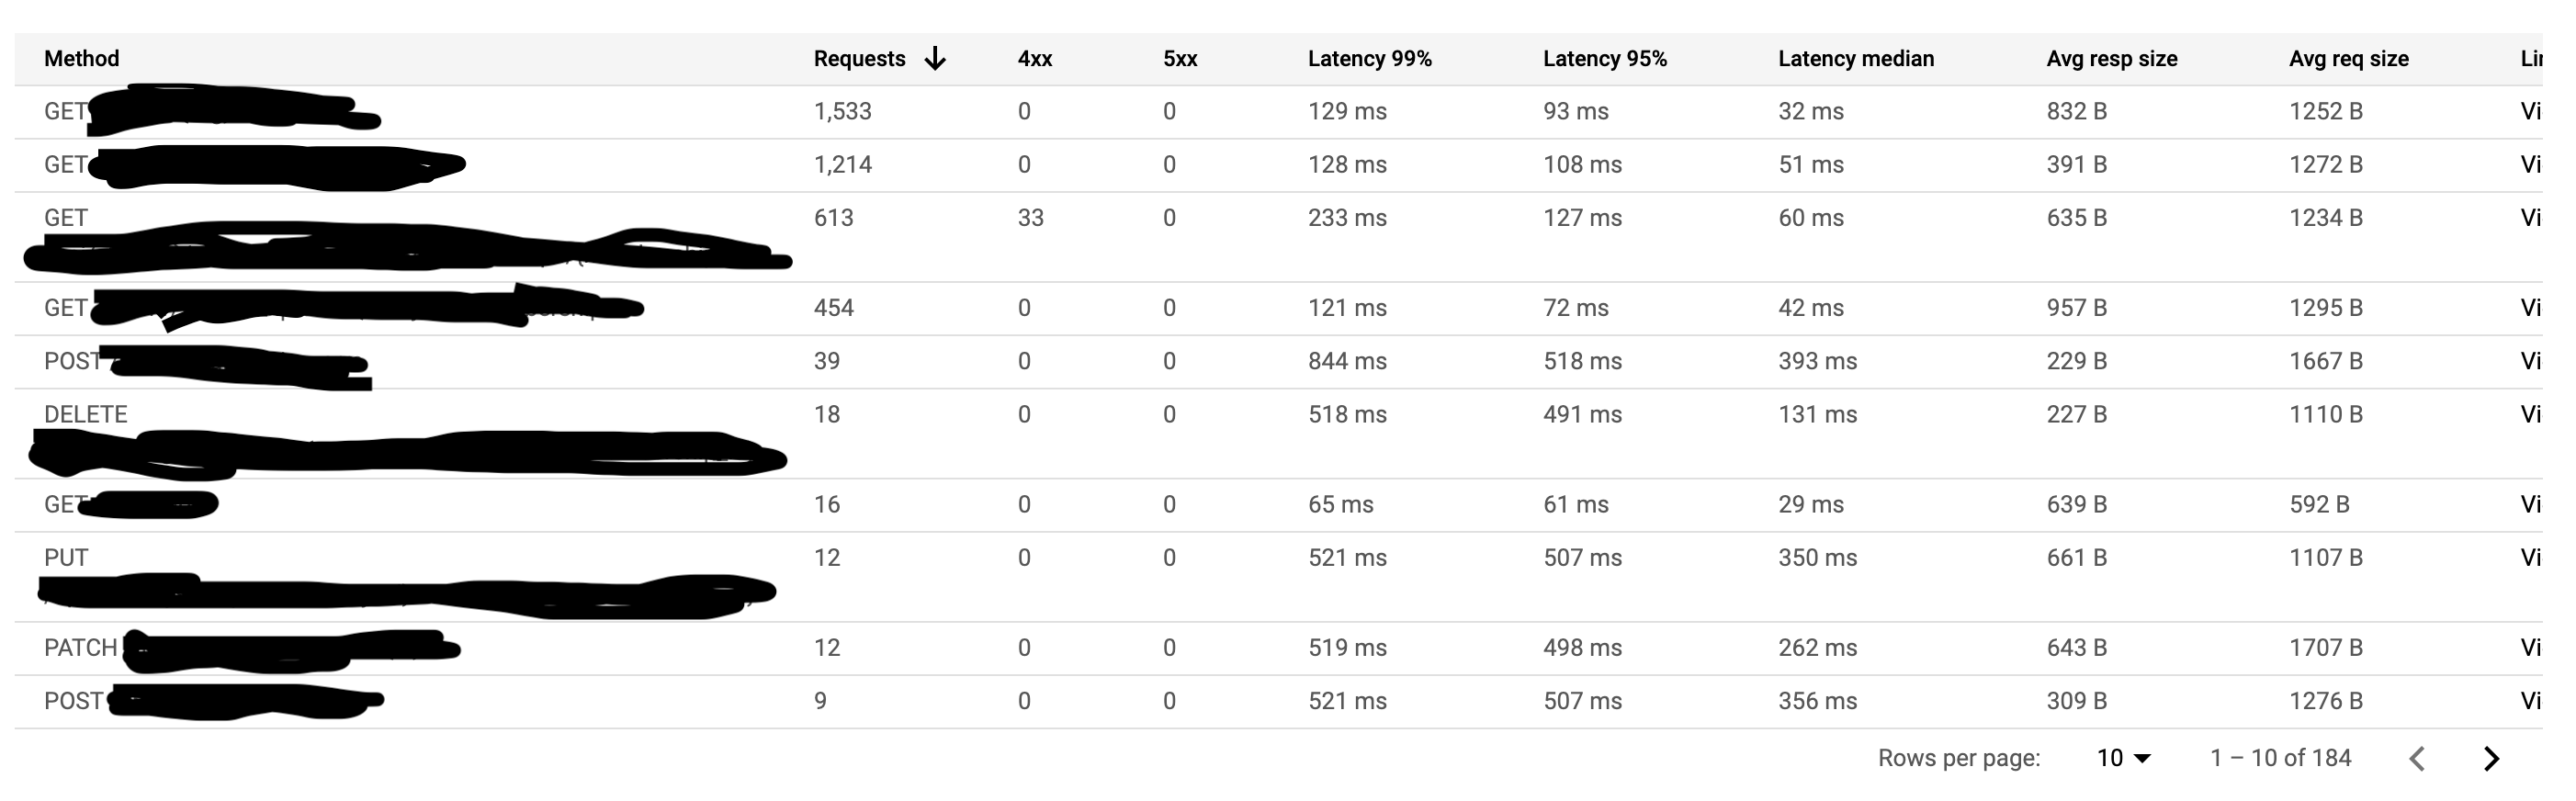The height and width of the screenshot is (801, 2576).
Task: Sort table by 4xx column
Action: (x=1035, y=59)
